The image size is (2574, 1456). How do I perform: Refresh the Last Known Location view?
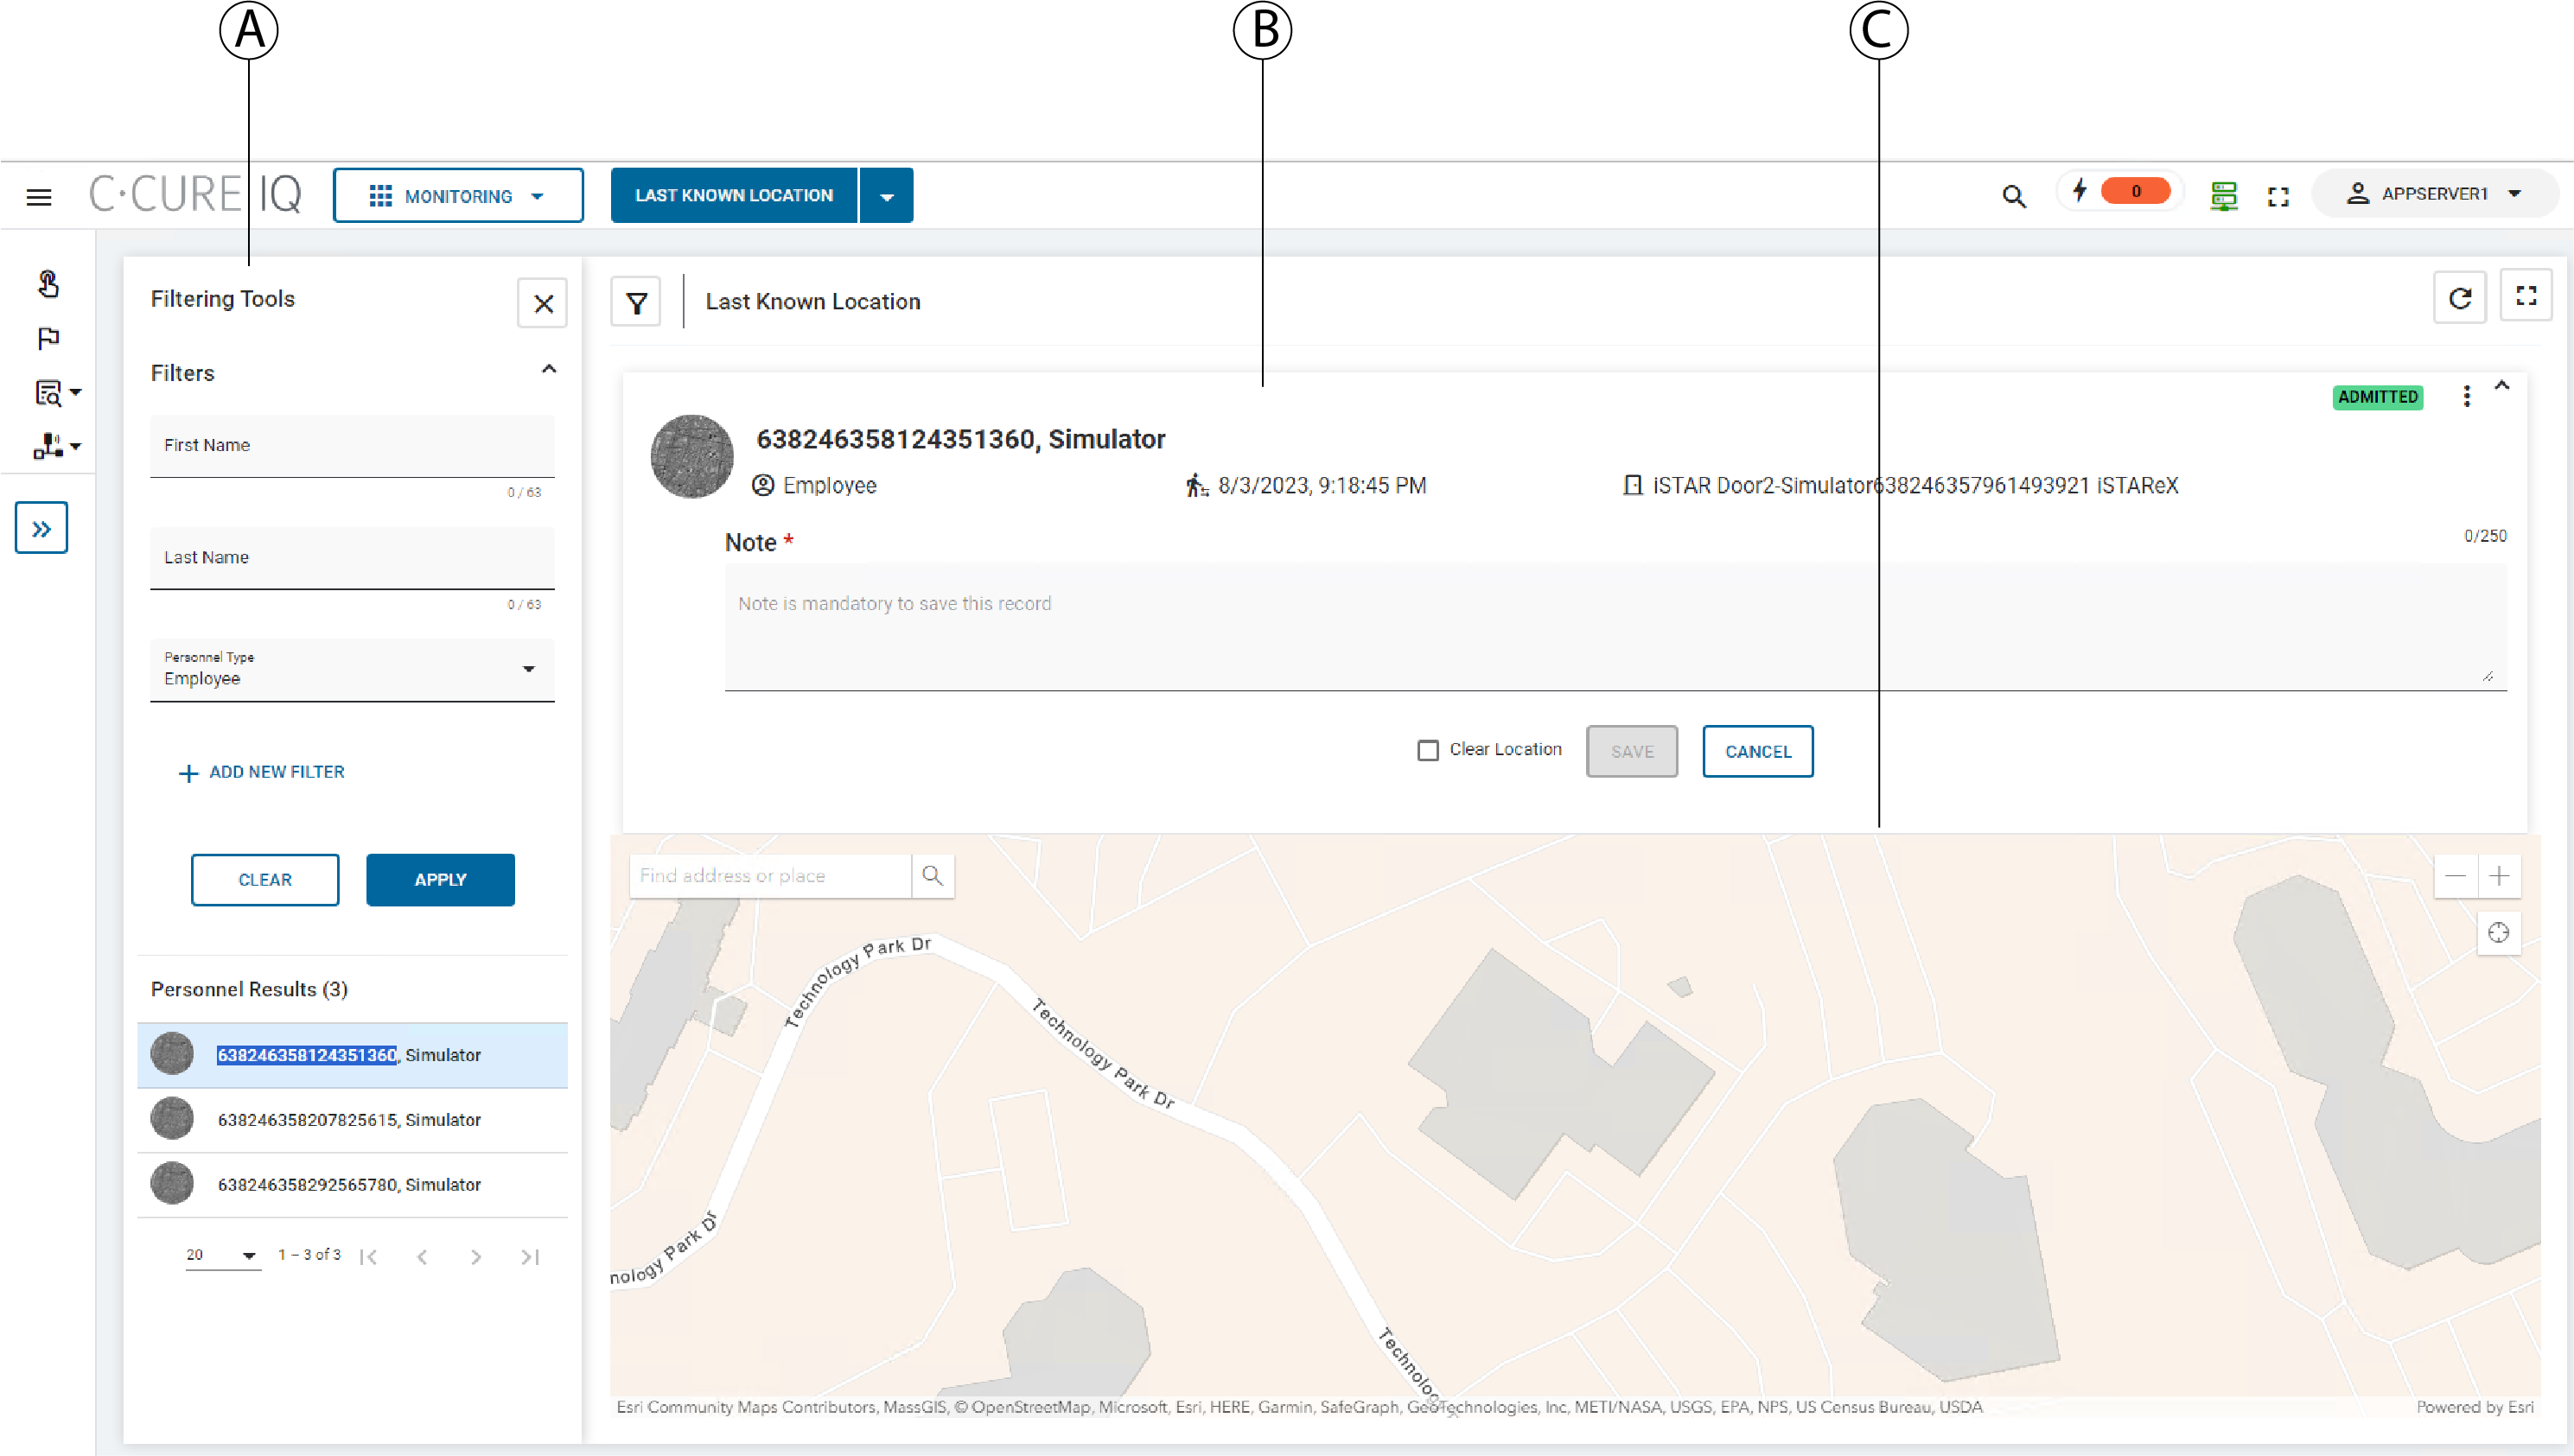pos(2459,298)
